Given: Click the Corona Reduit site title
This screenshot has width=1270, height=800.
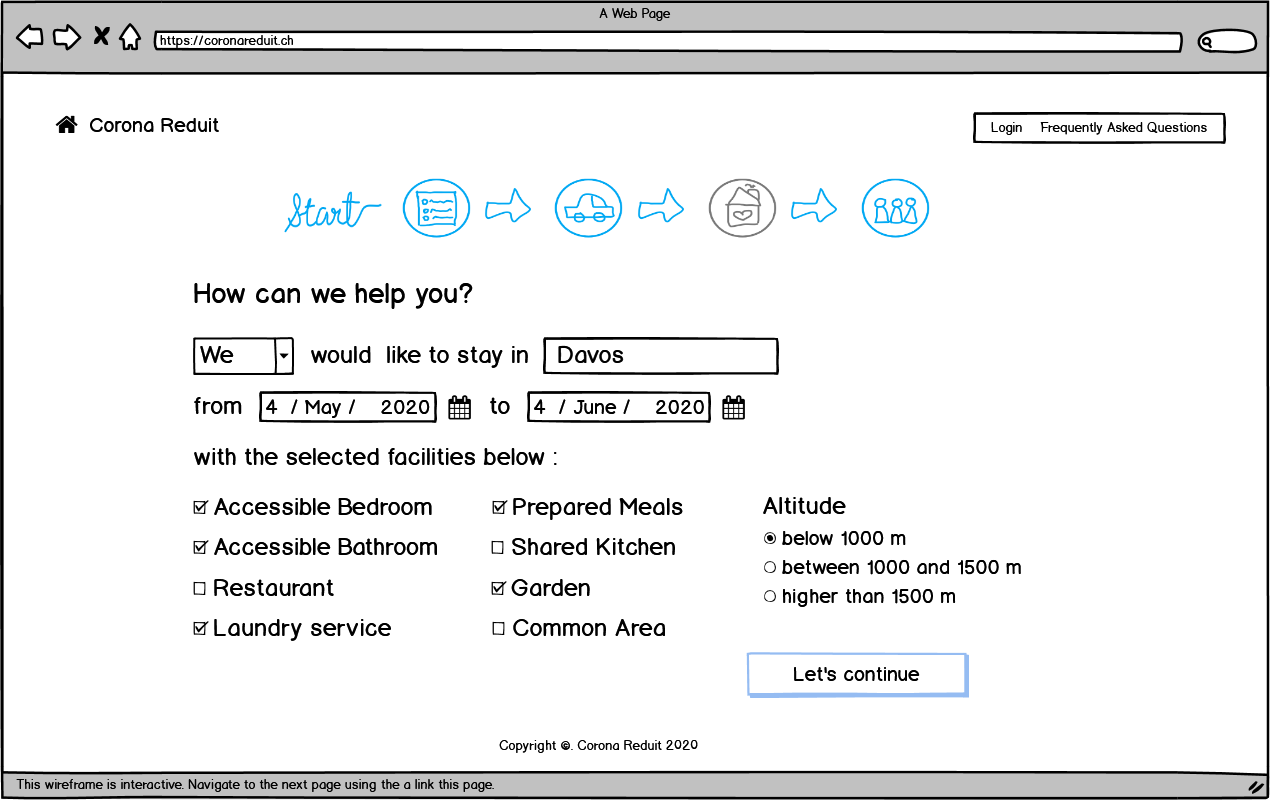Looking at the screenshot, I should tap(154, 125).
